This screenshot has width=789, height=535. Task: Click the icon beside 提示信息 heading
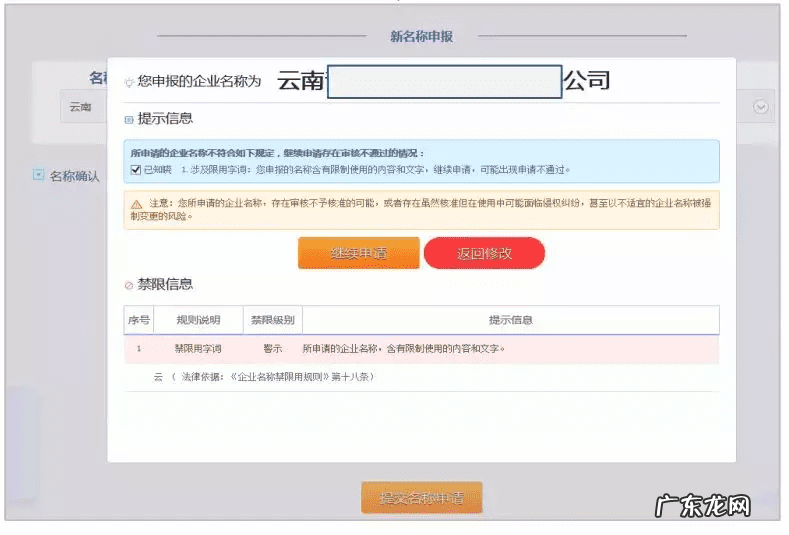coord(129,120)
